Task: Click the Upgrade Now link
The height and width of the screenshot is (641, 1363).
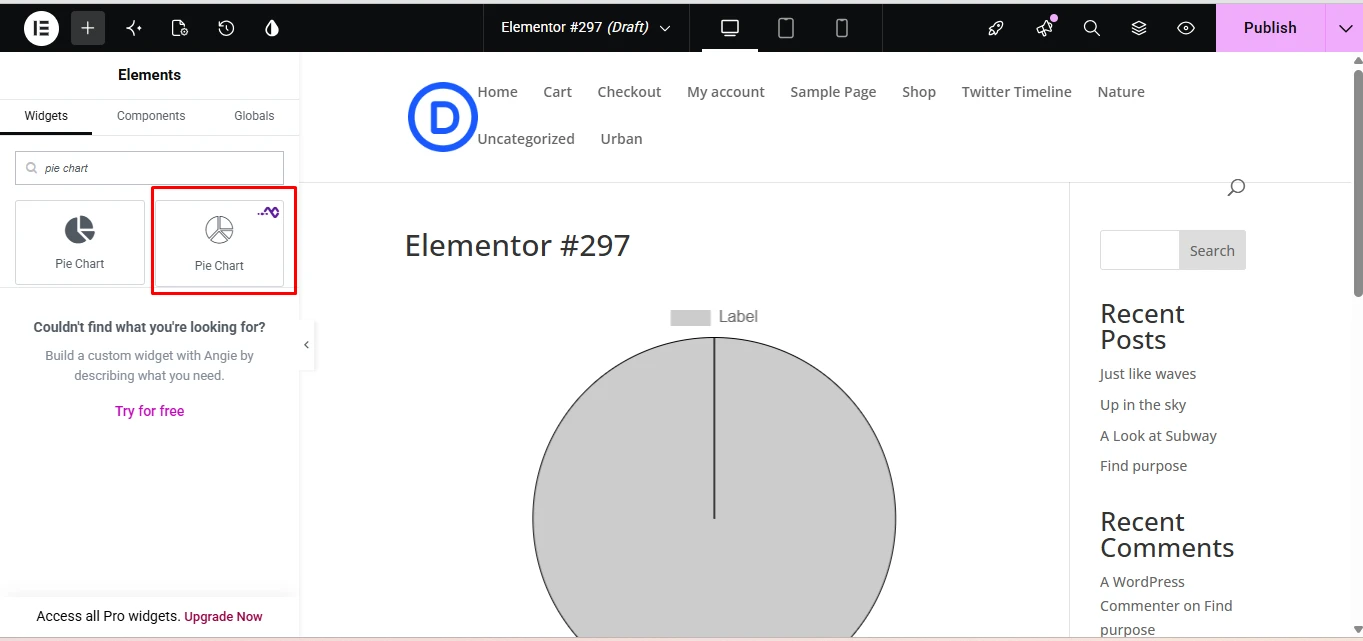Action: pyautogui.click(x=223, y=617)
